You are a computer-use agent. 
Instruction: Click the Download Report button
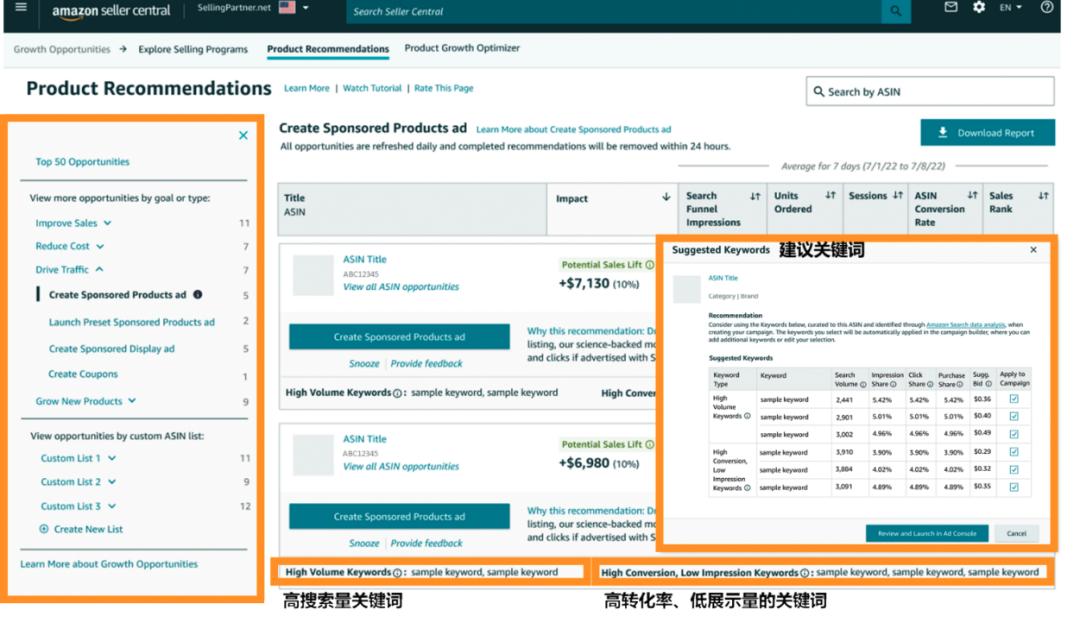(987, 132)
